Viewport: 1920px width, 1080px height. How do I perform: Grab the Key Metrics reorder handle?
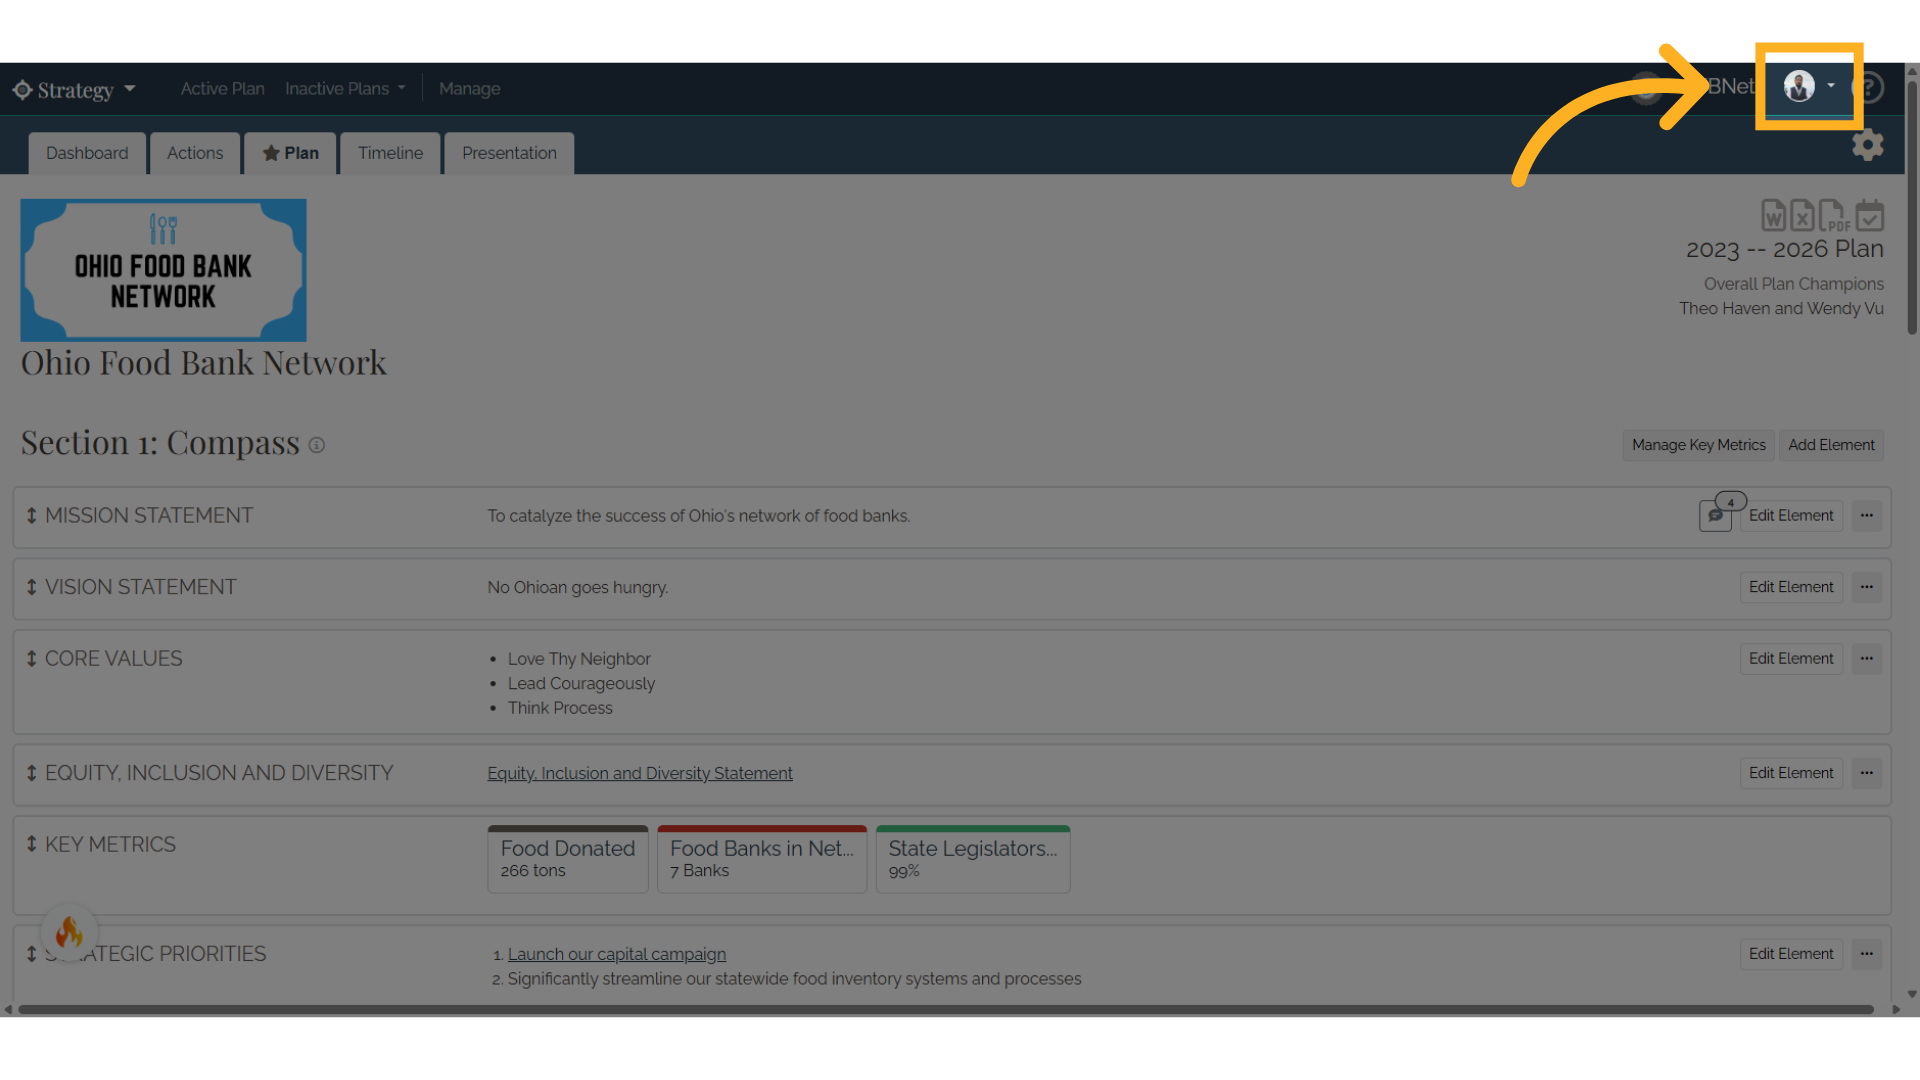click(x=31, y=844)
